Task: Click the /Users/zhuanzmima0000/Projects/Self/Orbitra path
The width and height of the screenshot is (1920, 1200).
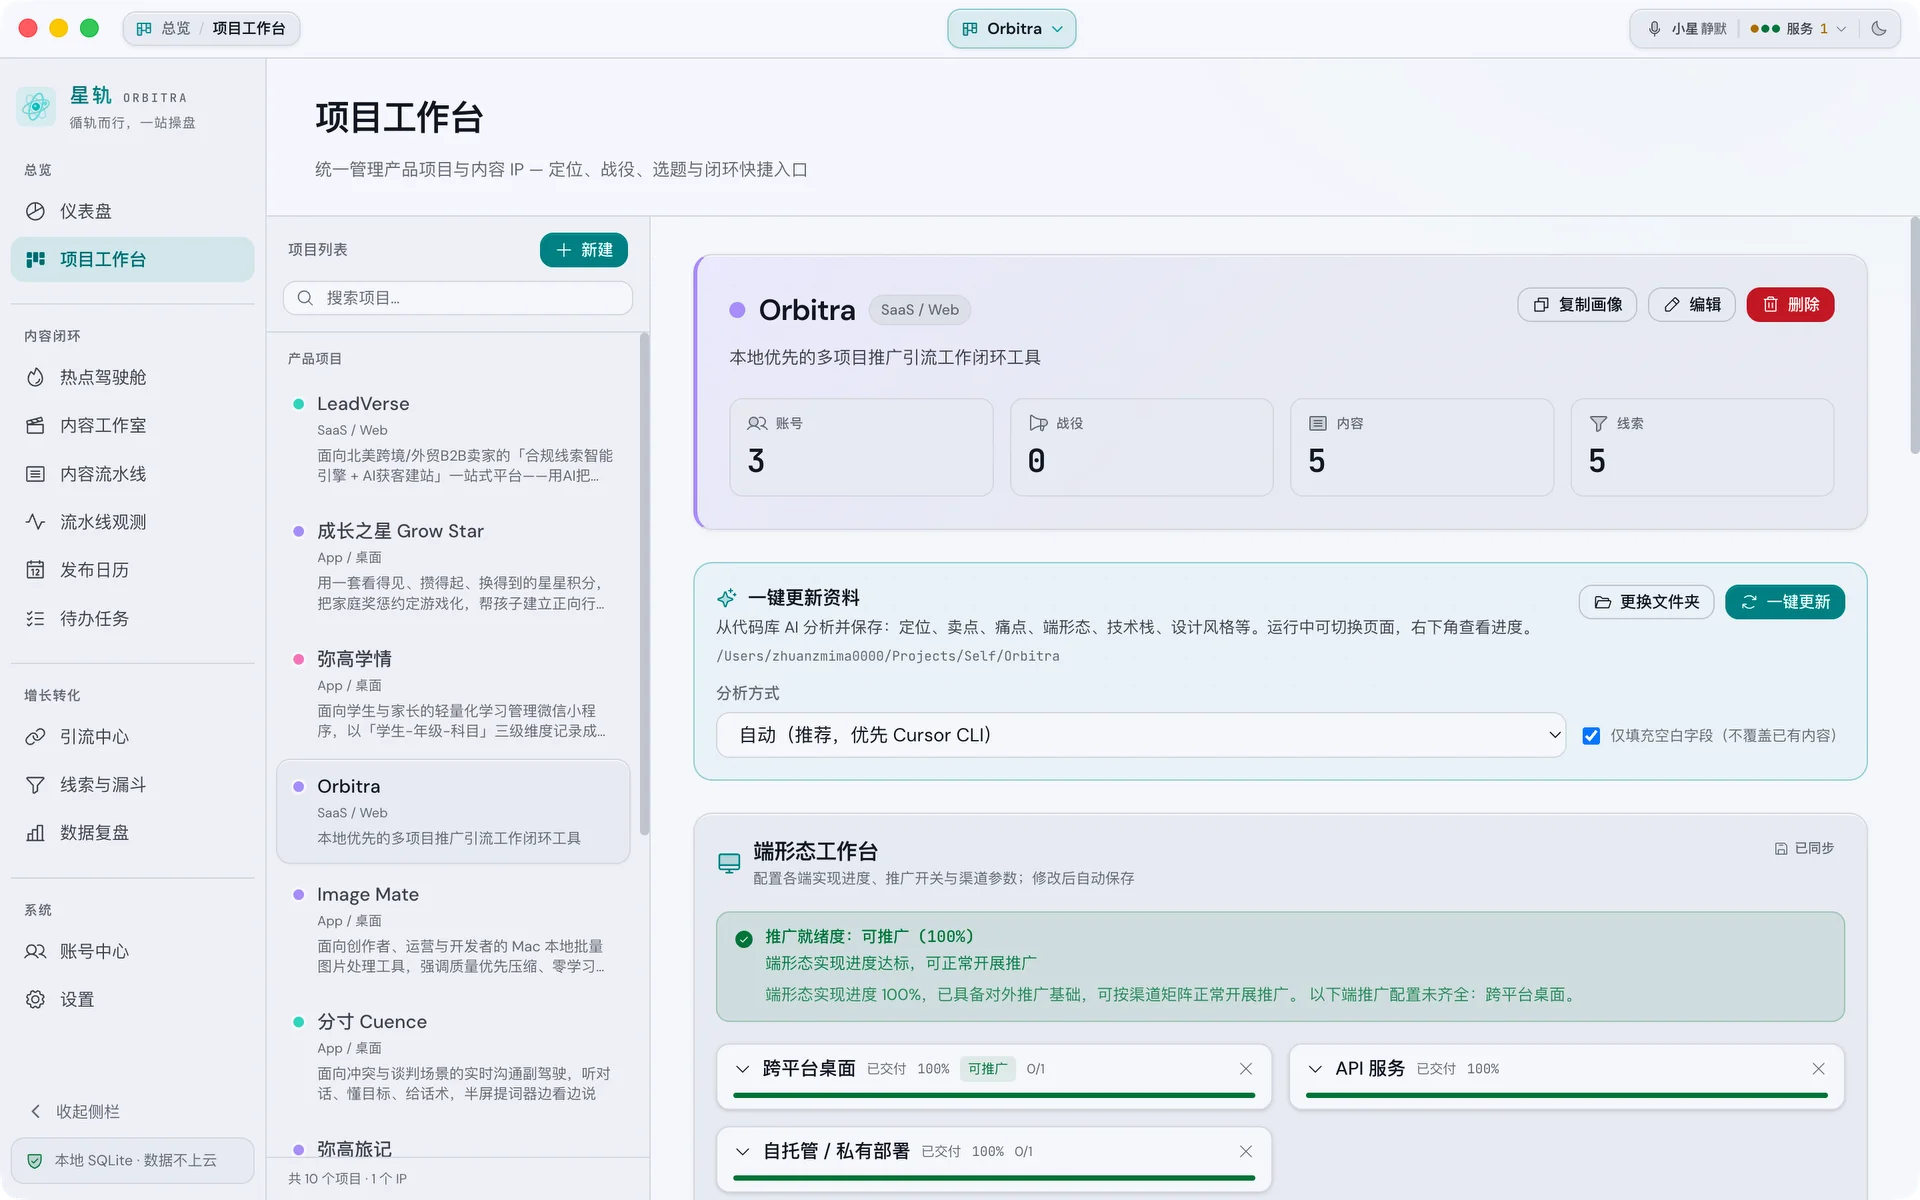Action: coord(887,656)
